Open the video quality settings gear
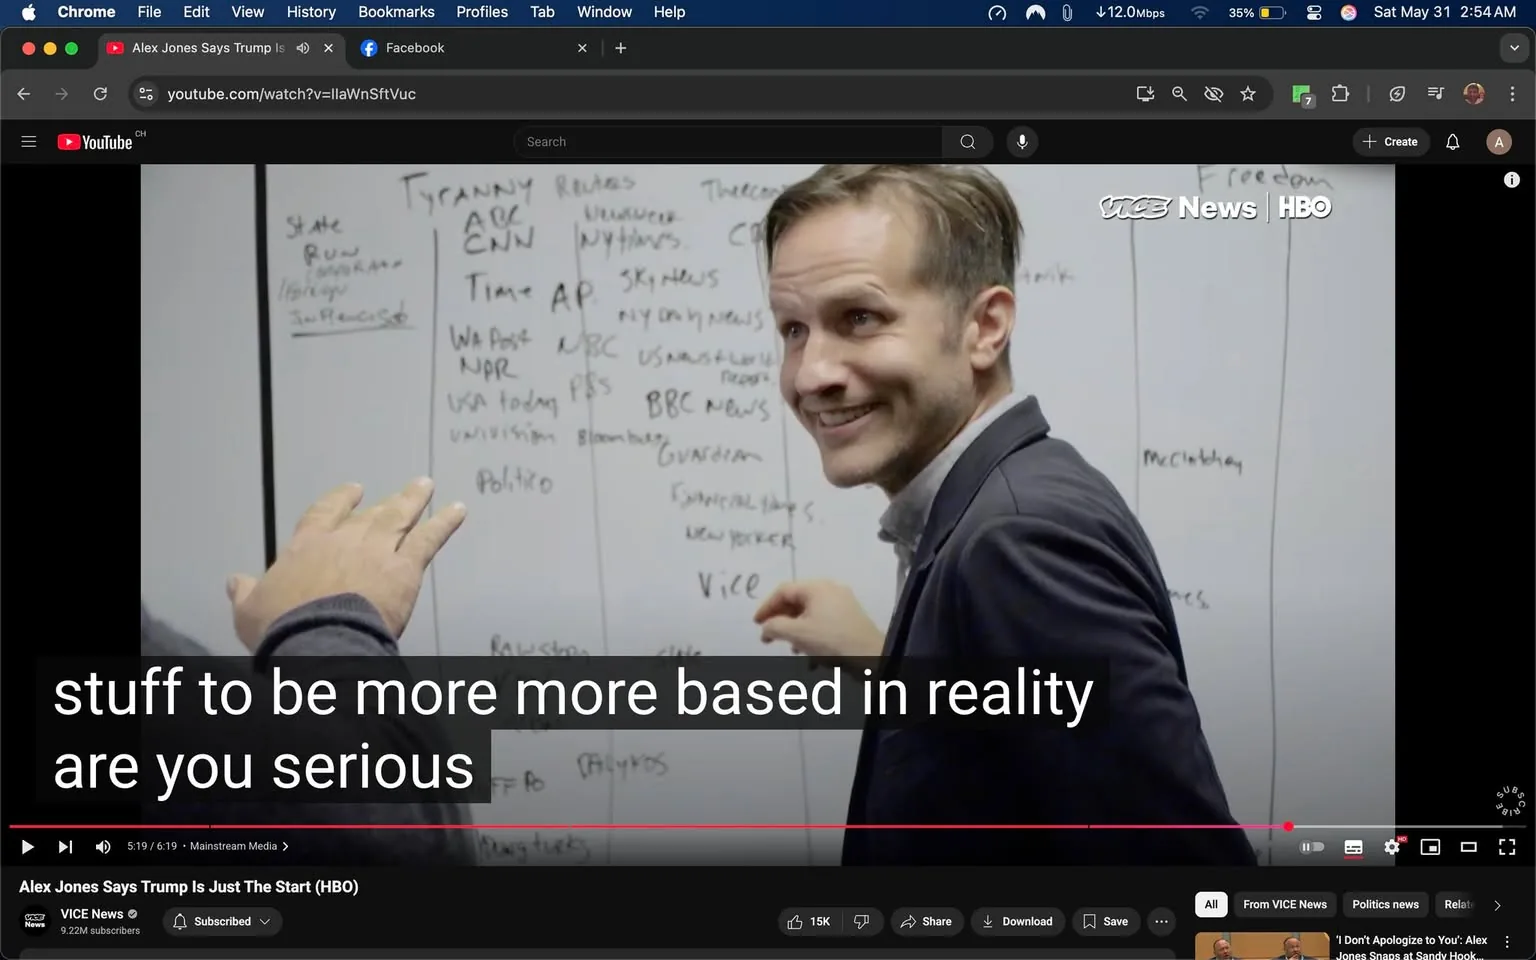1536x960 pixels. [1392, 846]
